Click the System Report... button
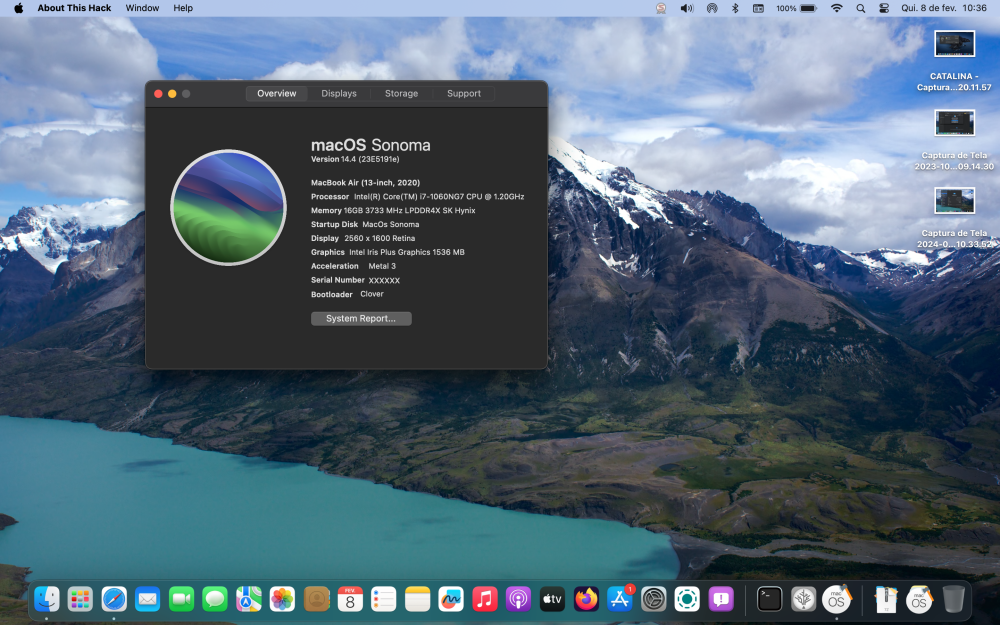Screen dimensions: 1000x625 point(361,318)
